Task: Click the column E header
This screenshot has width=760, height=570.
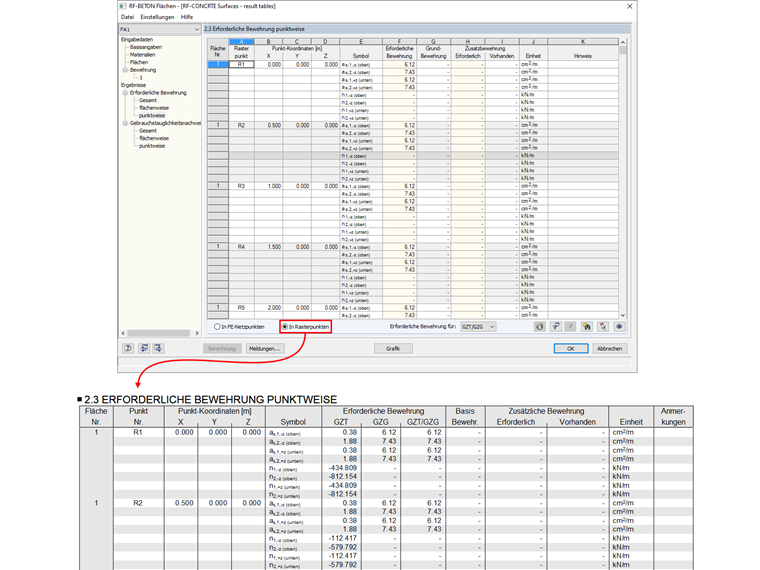Action: (x=361, y=42)
